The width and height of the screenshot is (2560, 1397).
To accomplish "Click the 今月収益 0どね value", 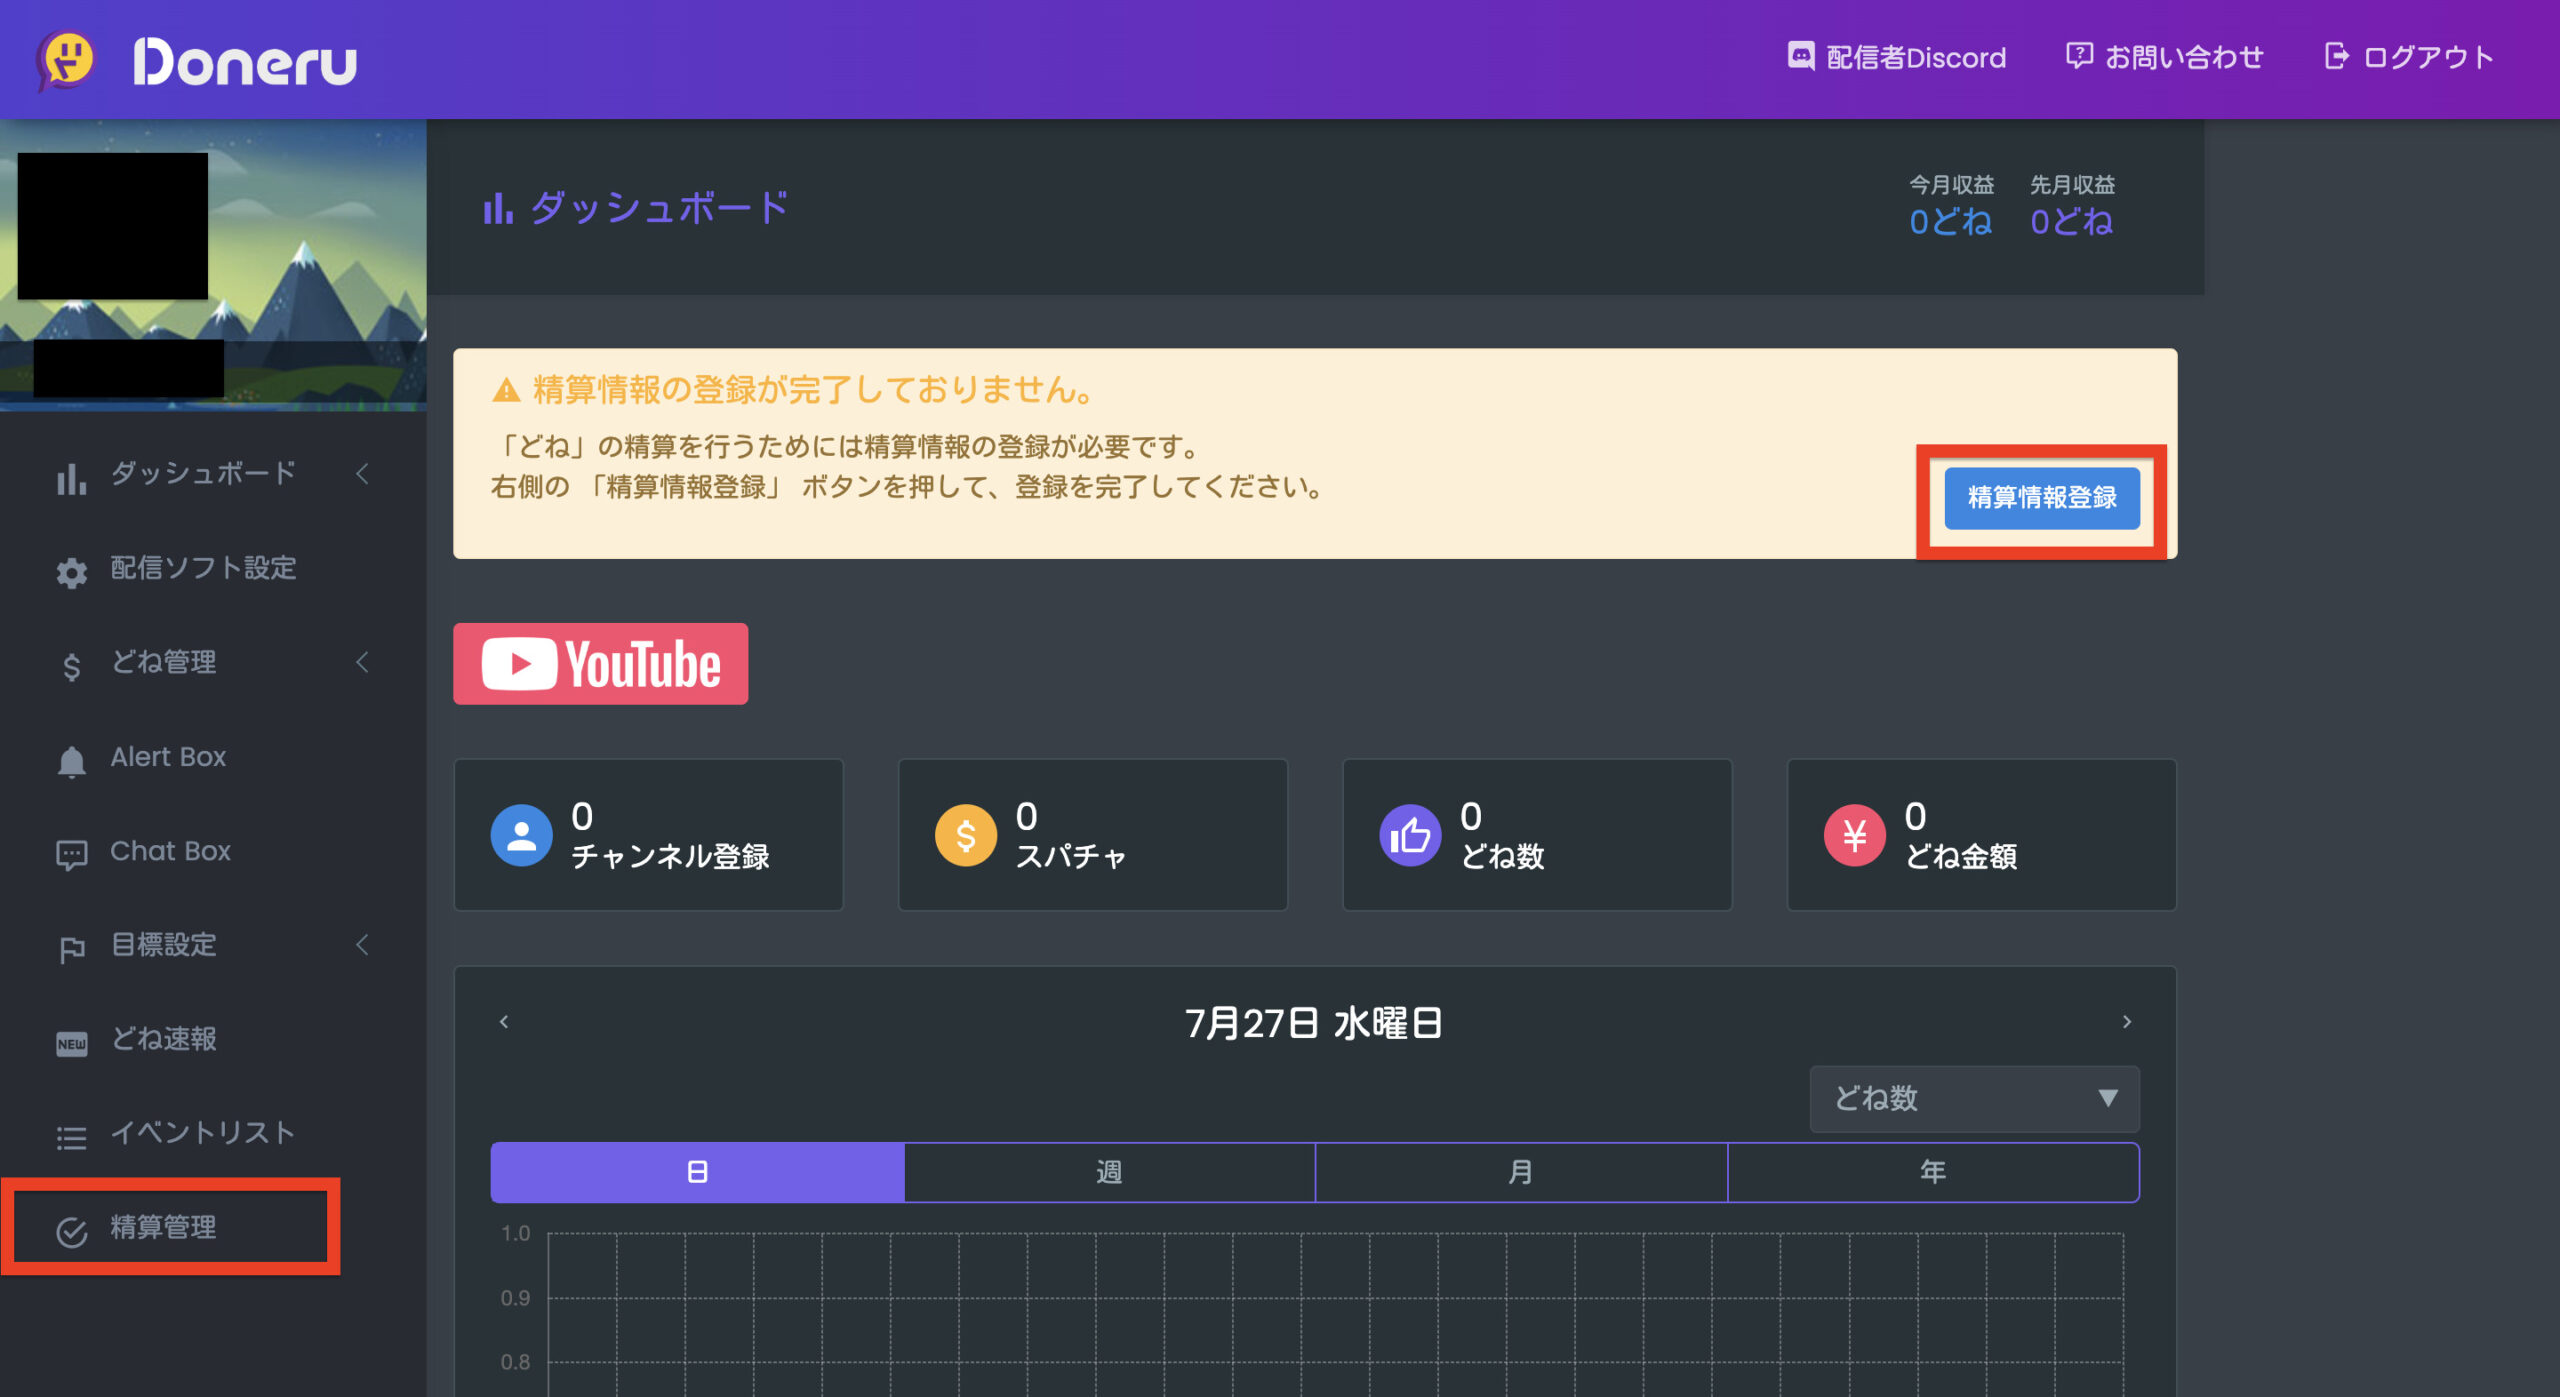I will coord(1950,222).
